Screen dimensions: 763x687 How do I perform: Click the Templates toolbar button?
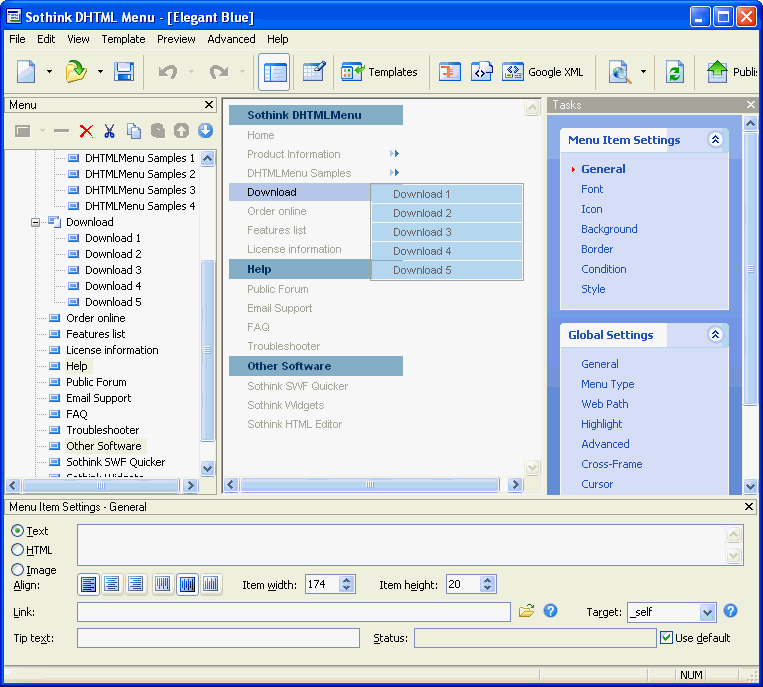(x=379, y=72)
